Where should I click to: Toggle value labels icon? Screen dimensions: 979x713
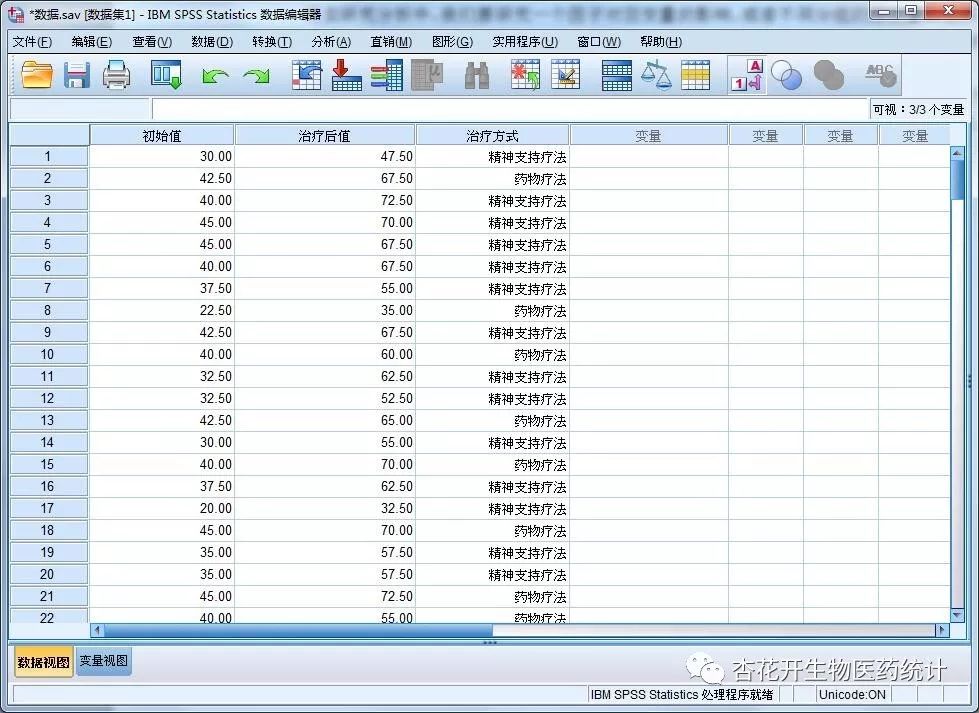(x=747, y=75)
